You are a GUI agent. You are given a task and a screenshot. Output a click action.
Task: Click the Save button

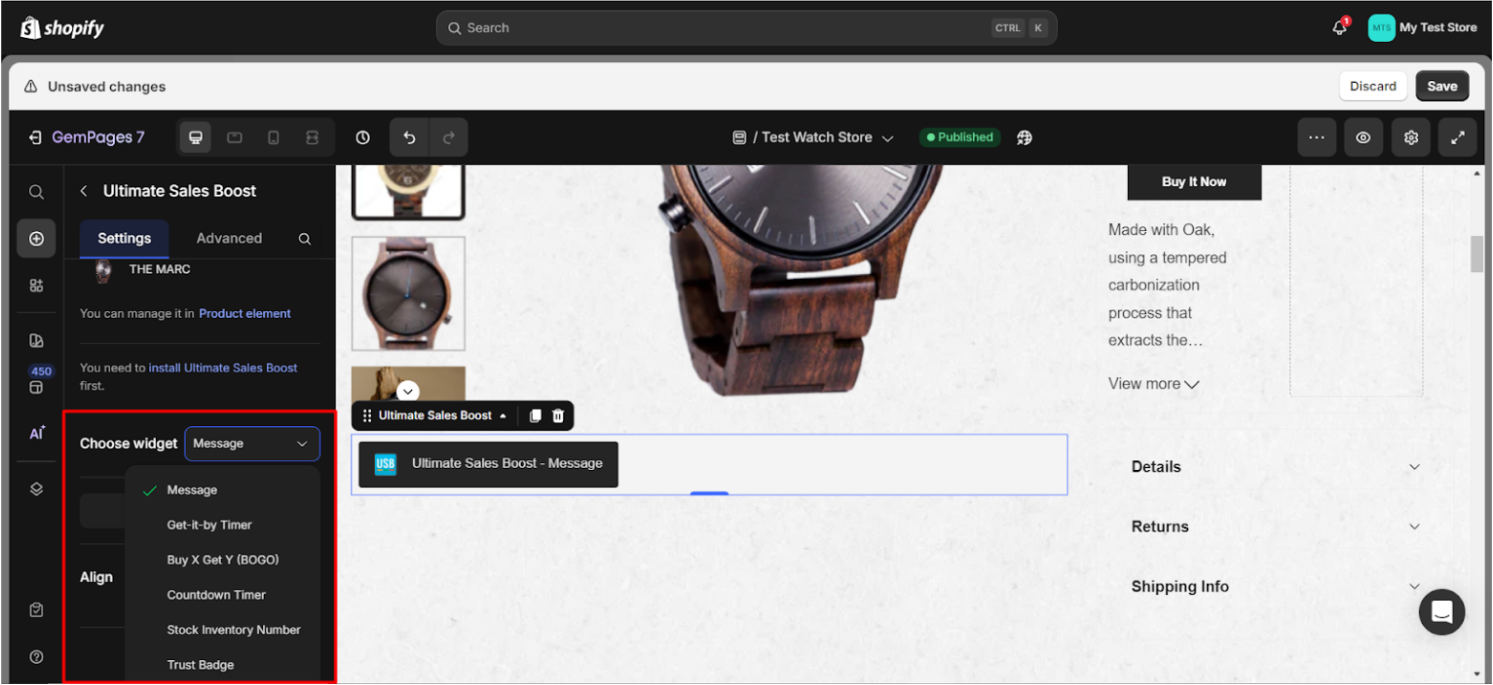point(1441,86)
